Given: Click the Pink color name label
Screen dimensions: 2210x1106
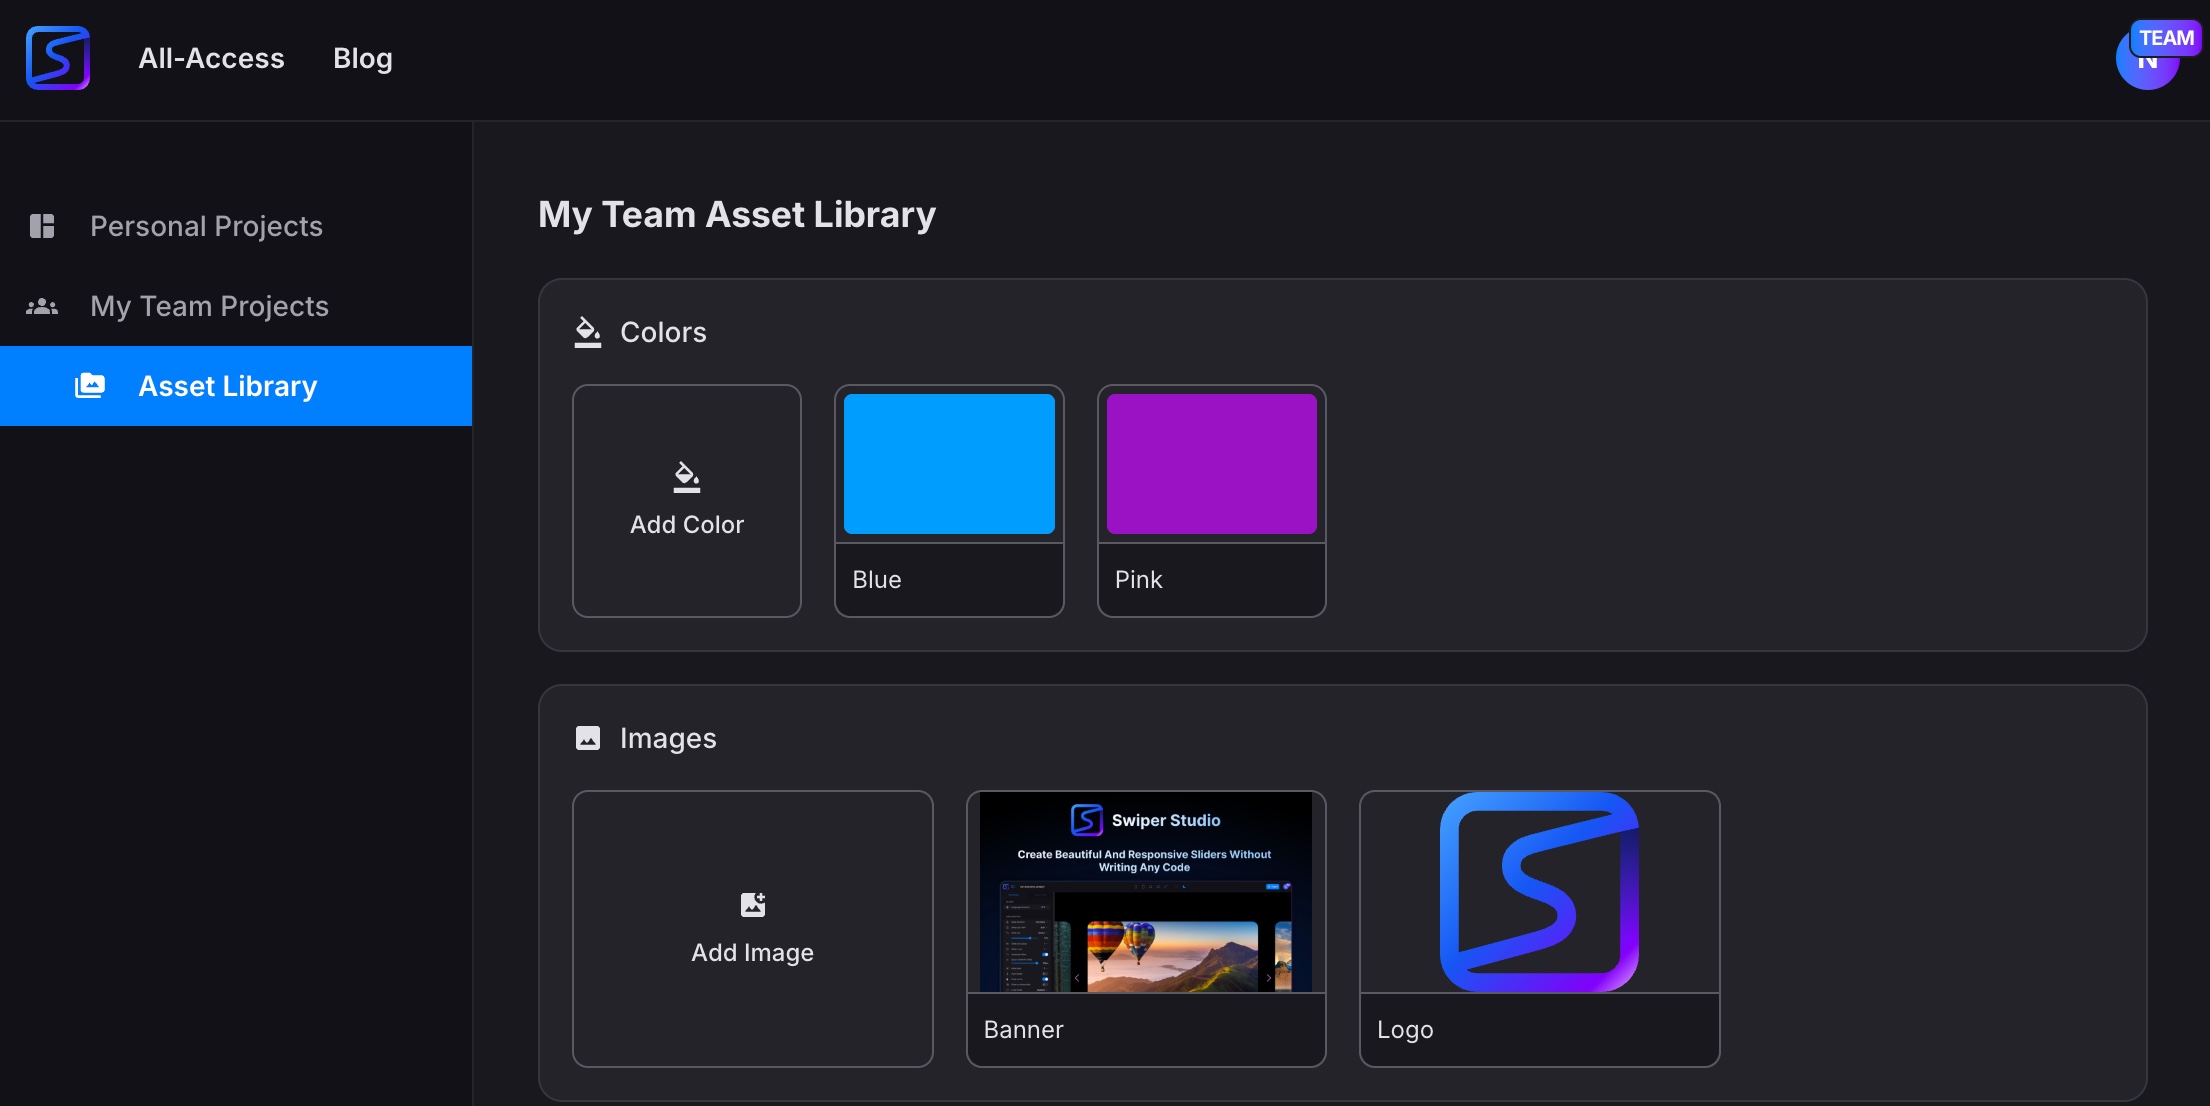Looking at the screenshot, I should (x=1139, y=580).
